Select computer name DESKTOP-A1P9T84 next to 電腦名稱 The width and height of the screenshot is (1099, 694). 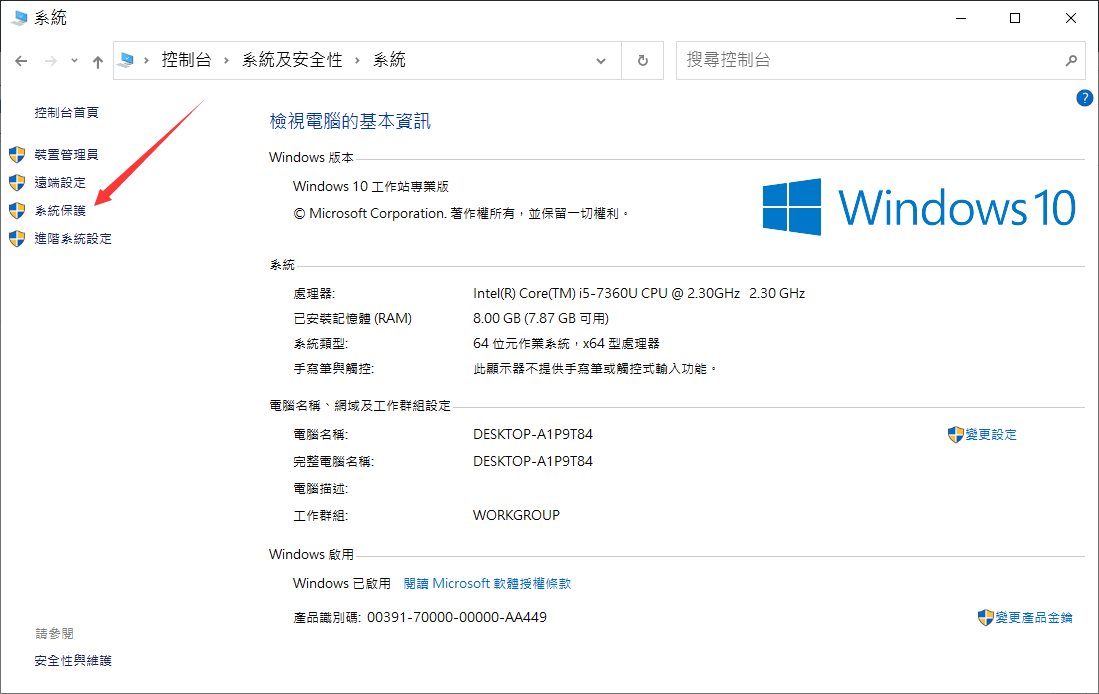(533, 435)
